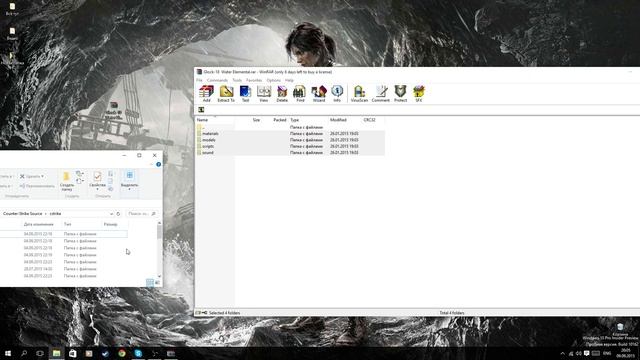
Task: Select the parent ".." folder row
Action: (x=290, y=127)
